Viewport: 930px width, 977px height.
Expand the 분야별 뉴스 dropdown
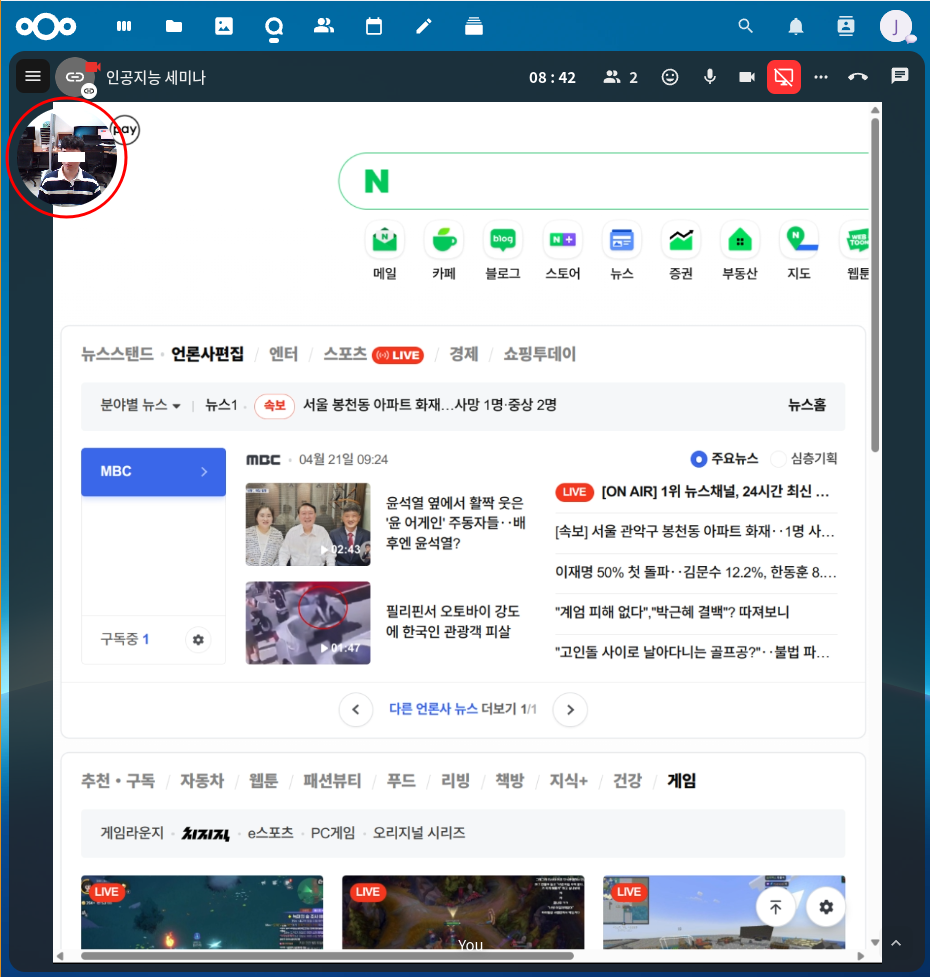(x=140, y=405)
